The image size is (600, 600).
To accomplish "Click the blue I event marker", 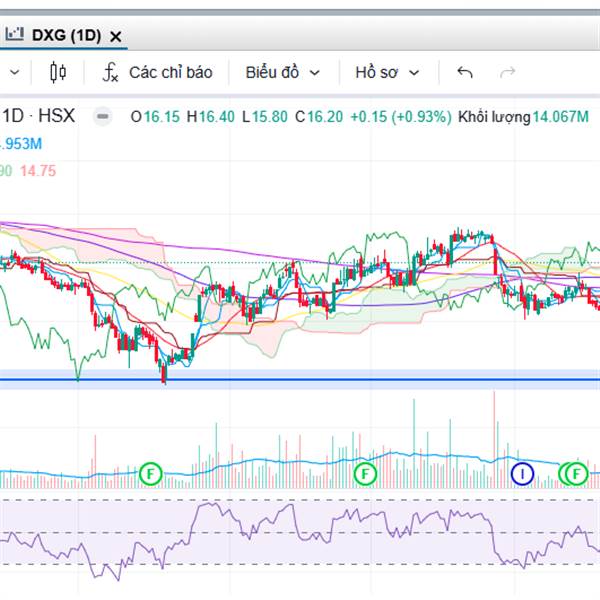I will [x=522, y=473].
